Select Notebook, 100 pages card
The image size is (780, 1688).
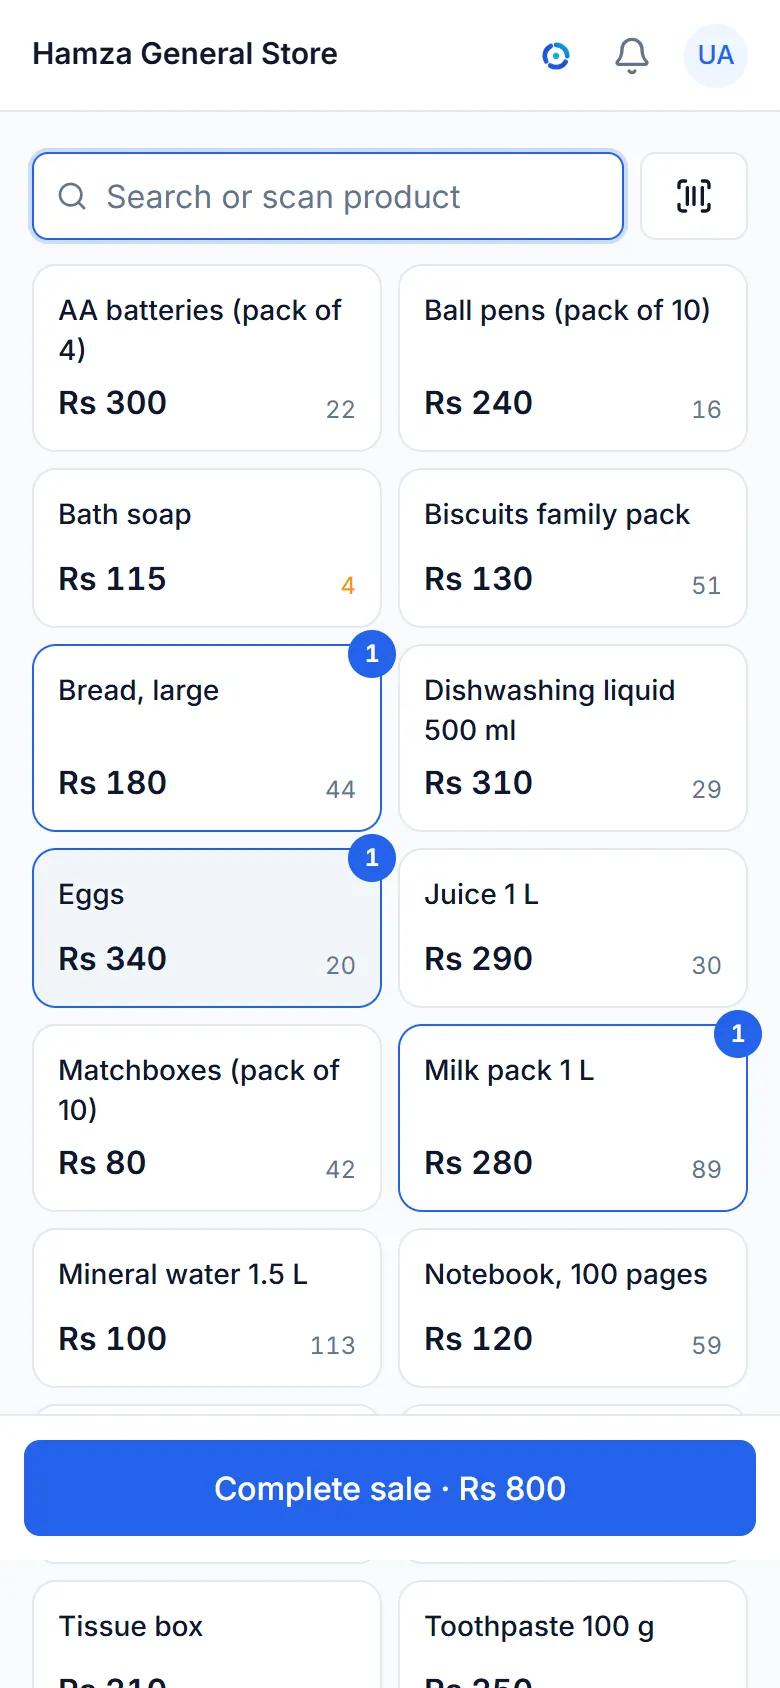tap(573, 1308)
